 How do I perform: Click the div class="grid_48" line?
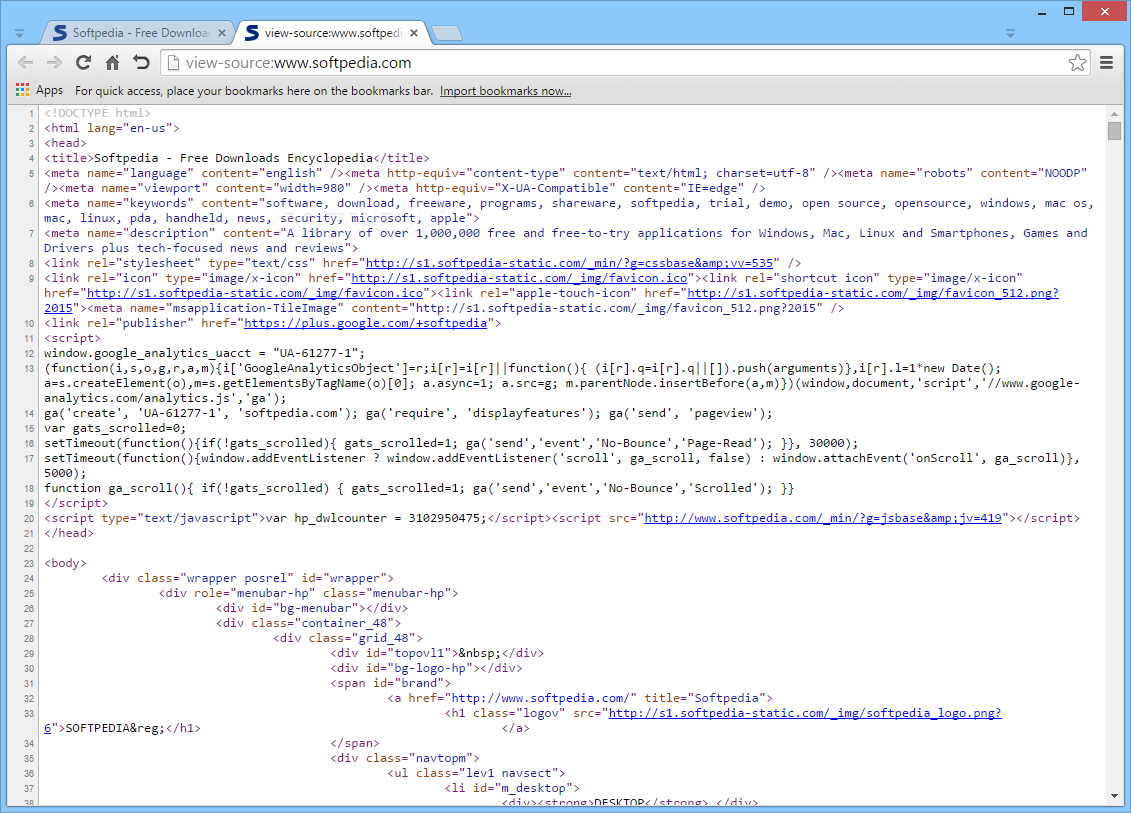pos(348,638)
